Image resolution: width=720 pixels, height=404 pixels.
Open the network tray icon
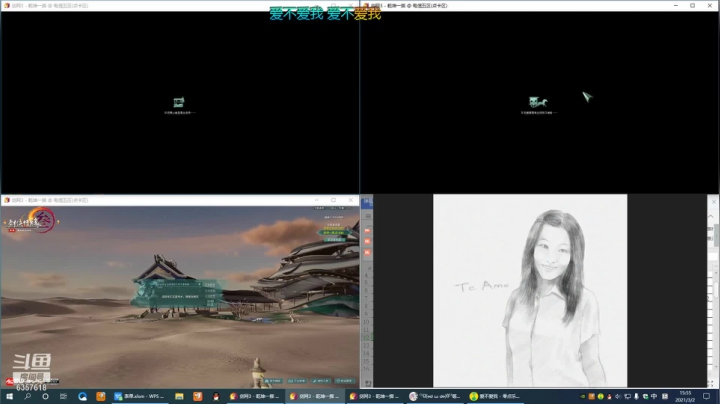click(x=627, y=397)
